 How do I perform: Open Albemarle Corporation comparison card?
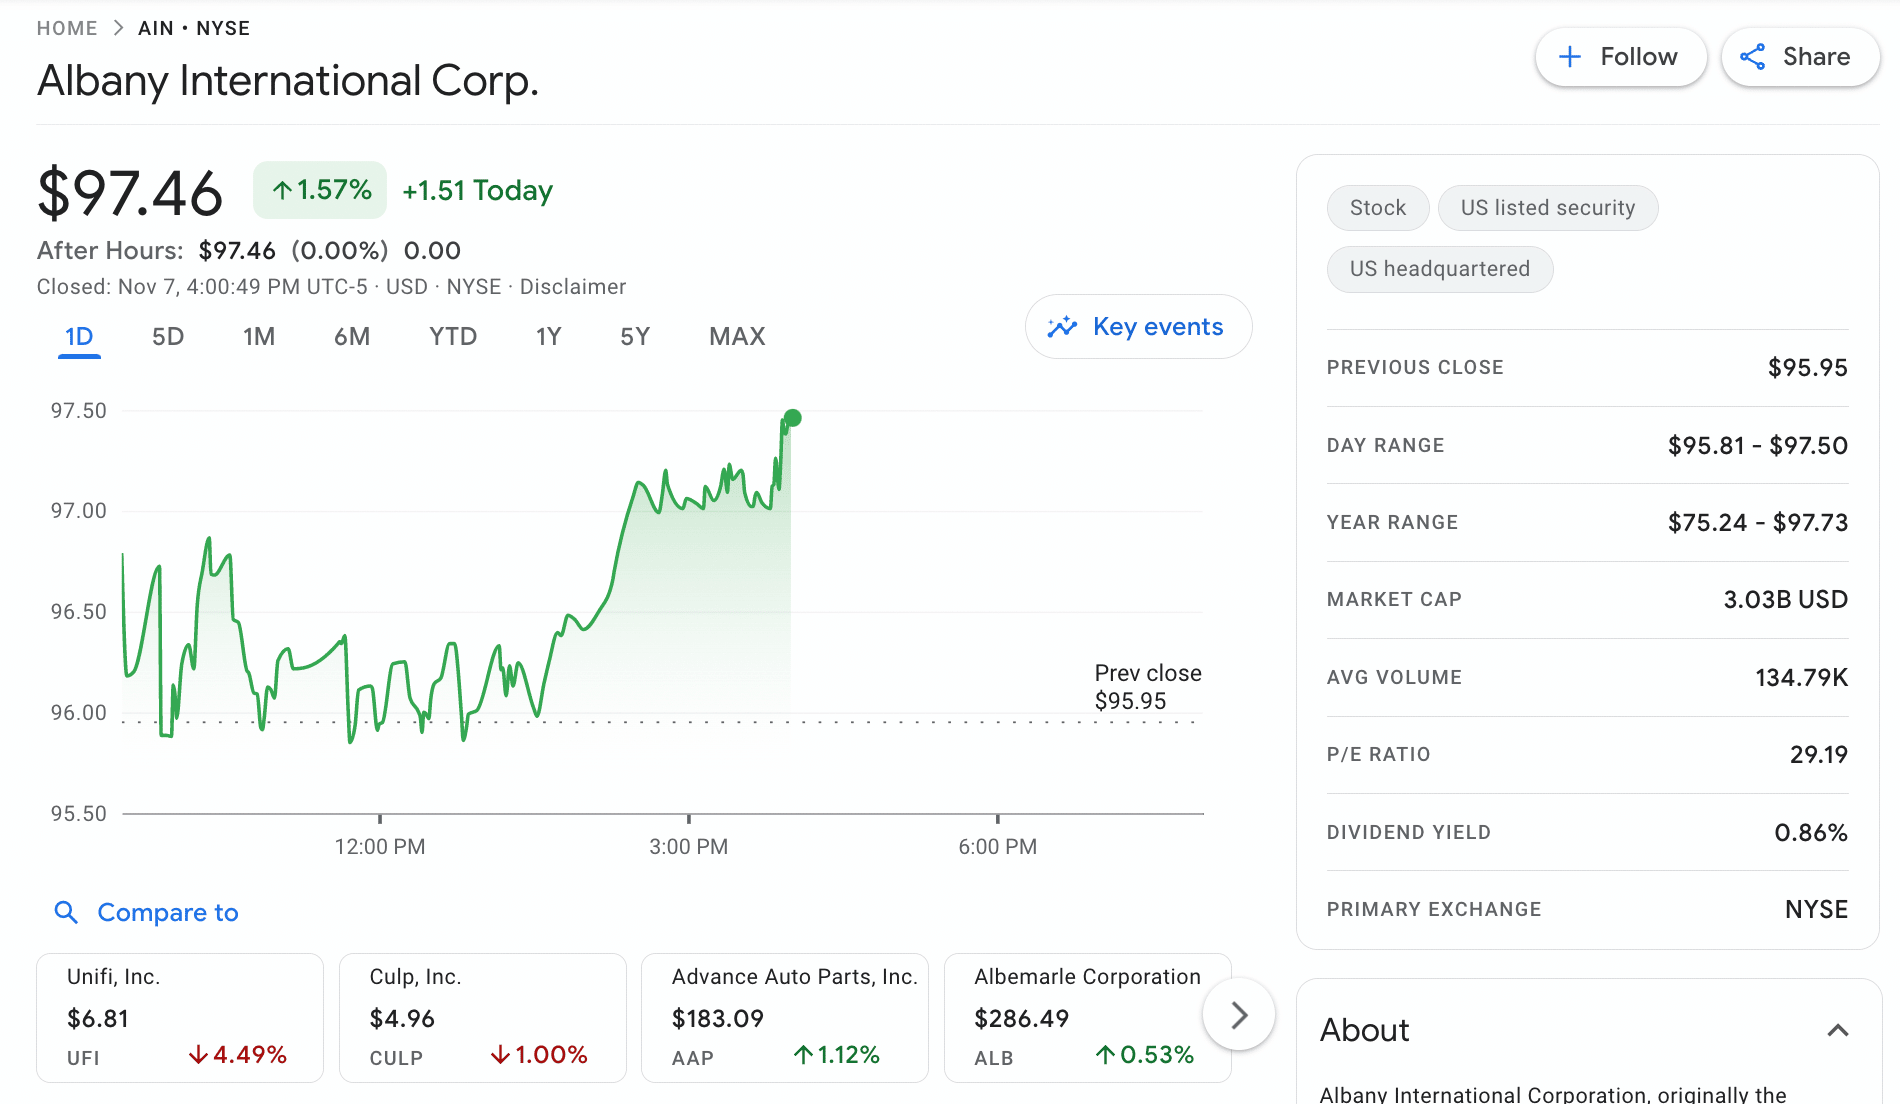(1088, 1018)
